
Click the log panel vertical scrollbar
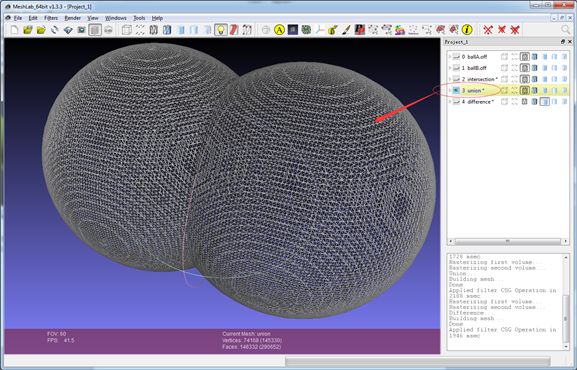click(x=566, y=302)
